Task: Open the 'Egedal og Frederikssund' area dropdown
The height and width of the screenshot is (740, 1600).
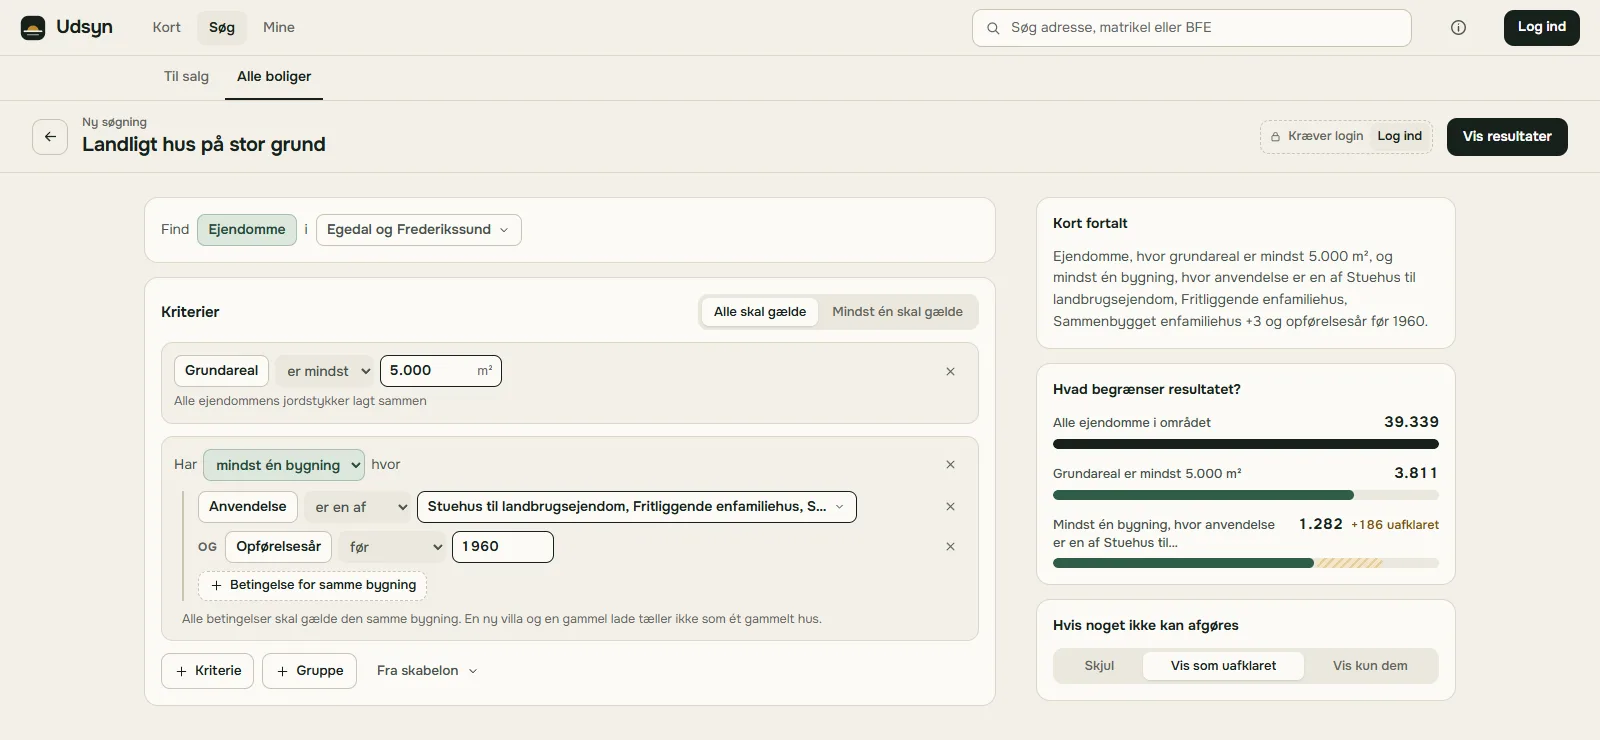Action: pyautogui.click(x=418, y=230)
